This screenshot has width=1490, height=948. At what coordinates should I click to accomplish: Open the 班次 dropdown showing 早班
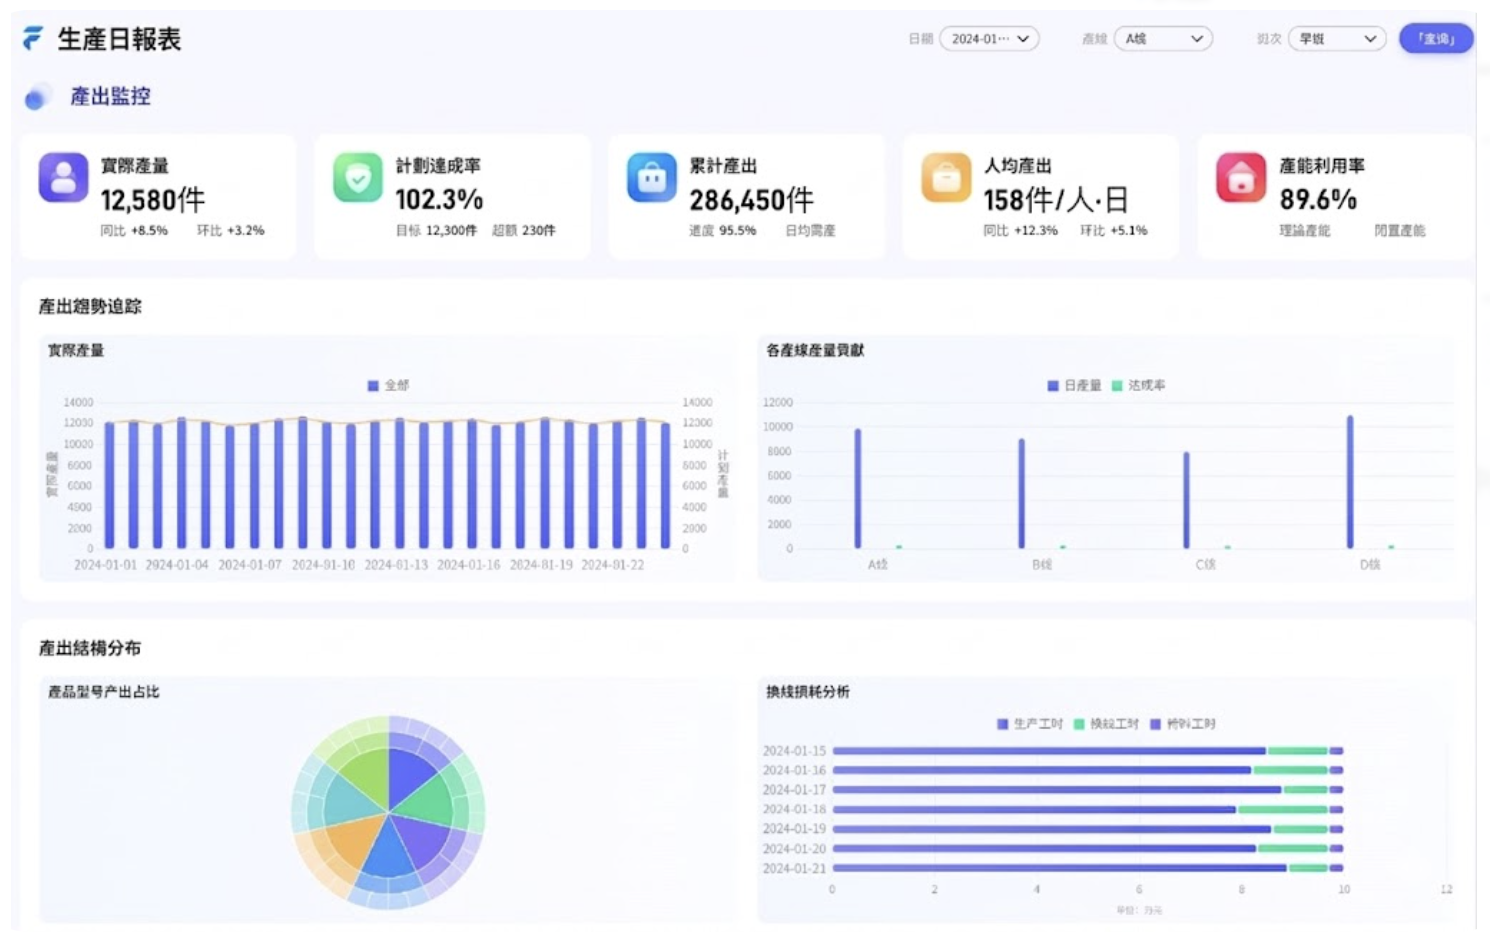tap(1337, 39)
